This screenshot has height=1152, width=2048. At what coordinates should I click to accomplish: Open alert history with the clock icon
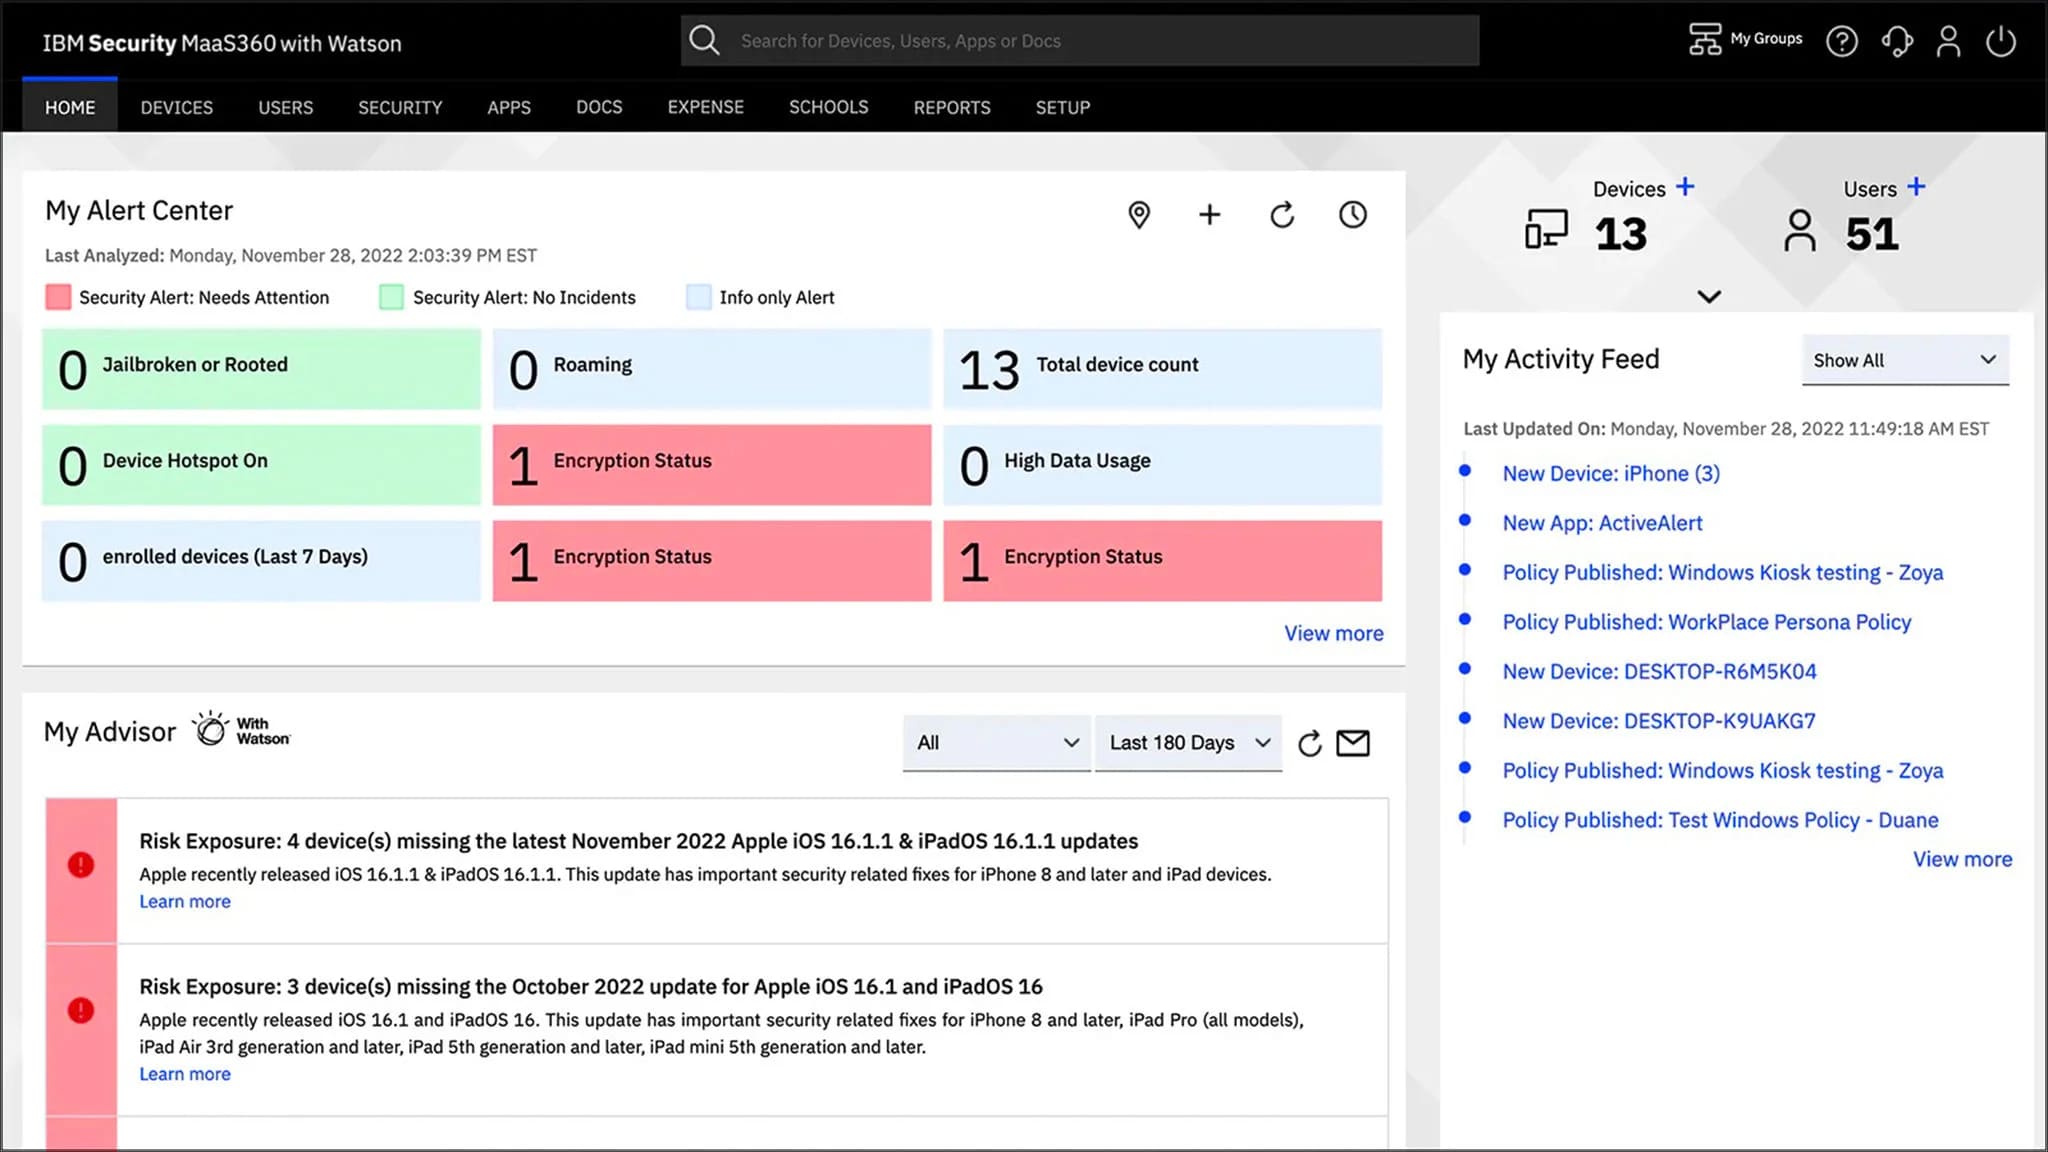pos(1352,214)
